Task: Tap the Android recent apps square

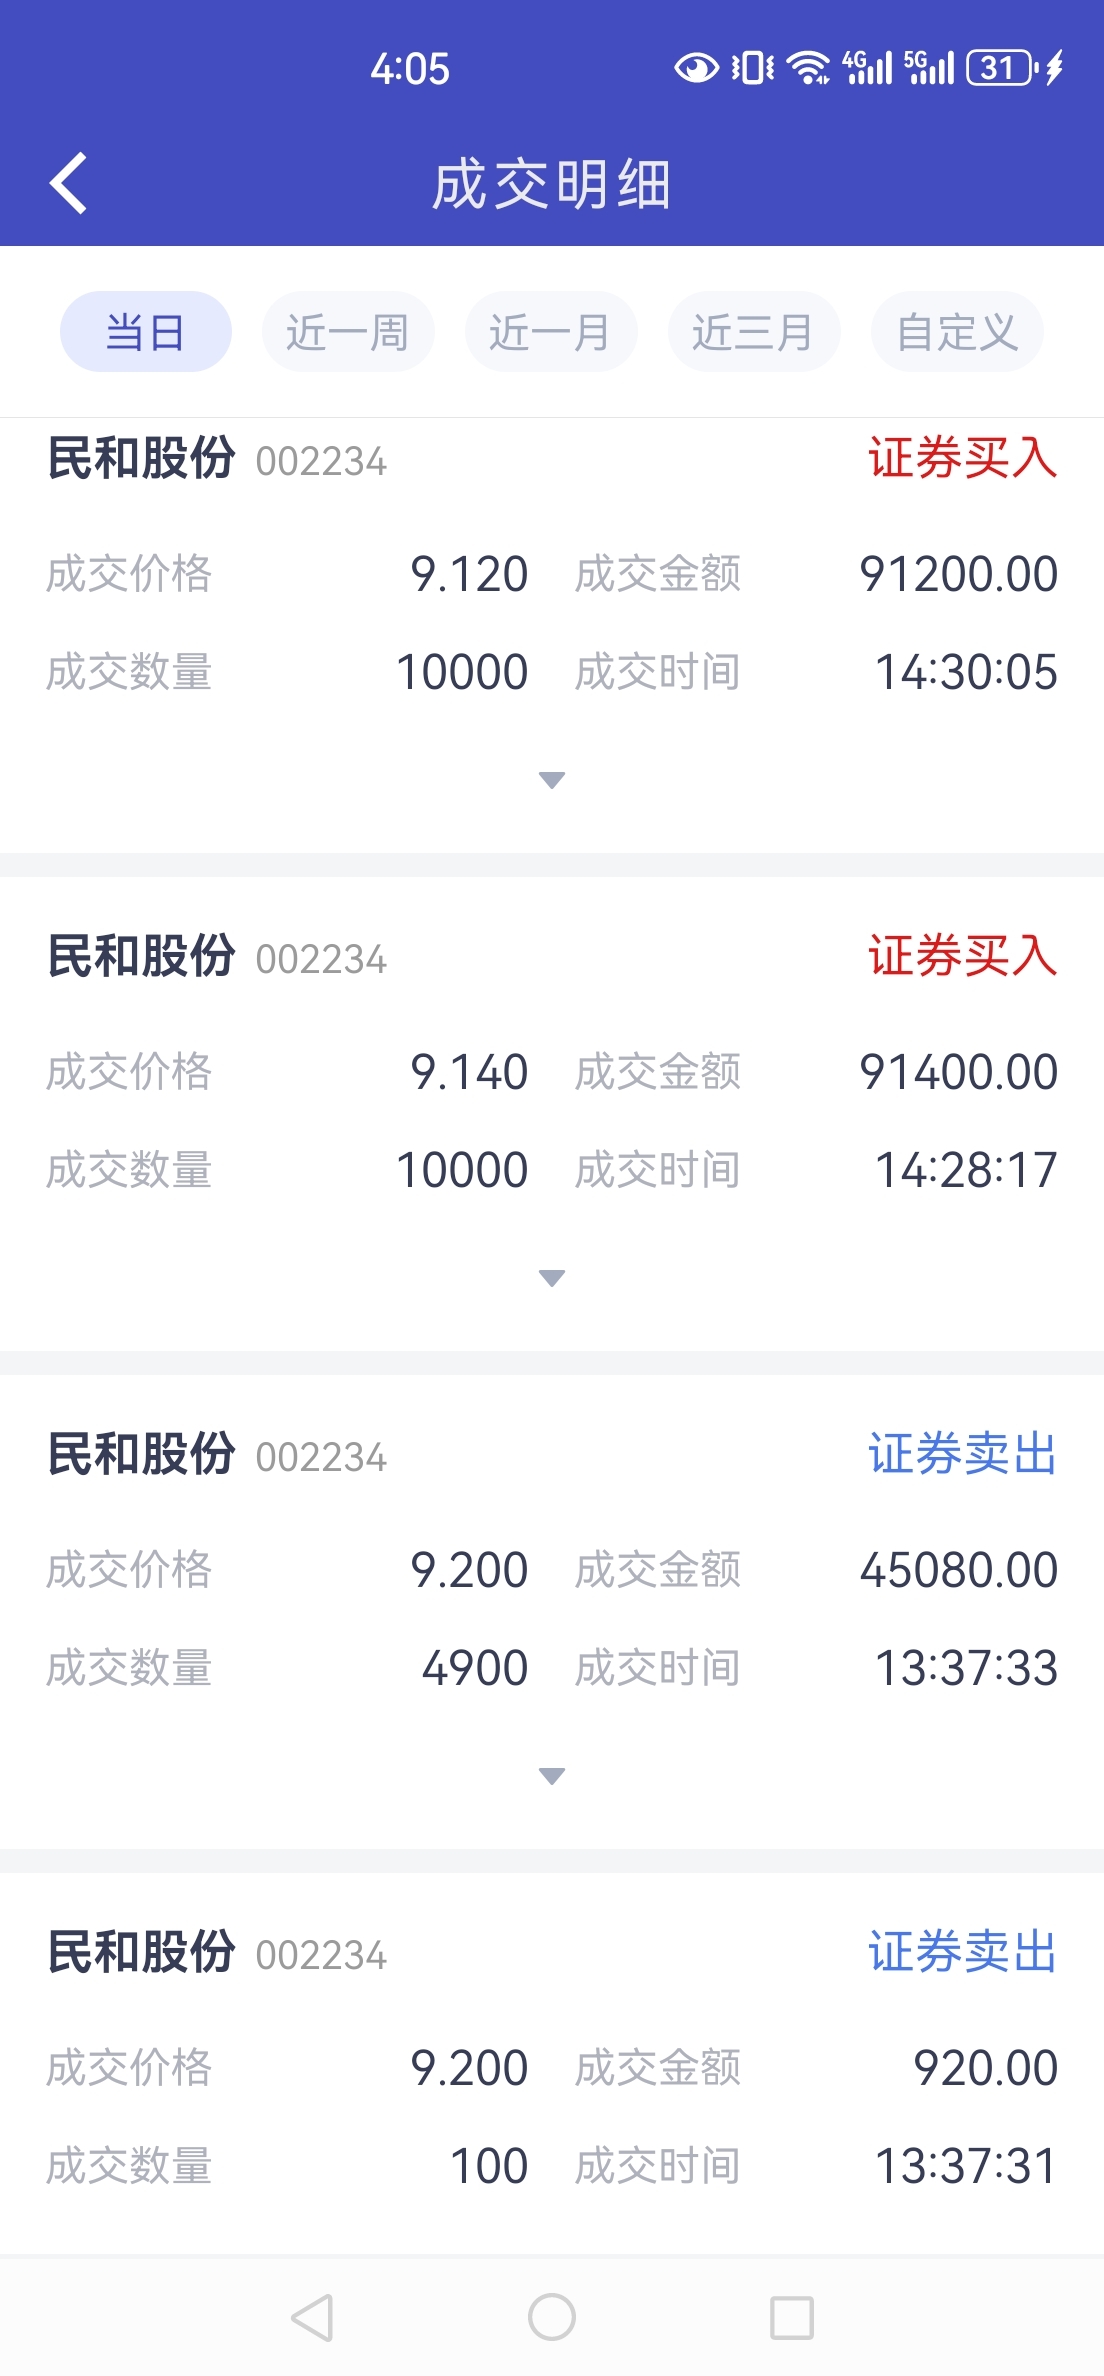Action: coord(792,2317)
